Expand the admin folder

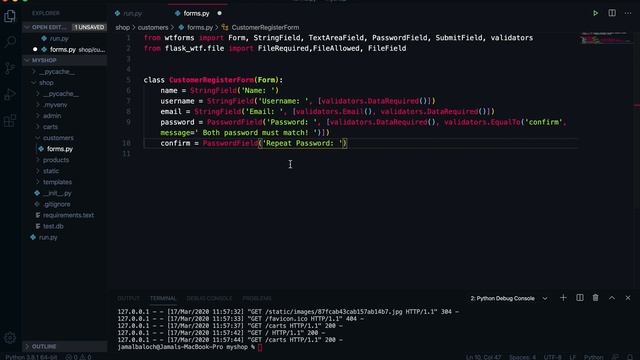tap(52, 116)
